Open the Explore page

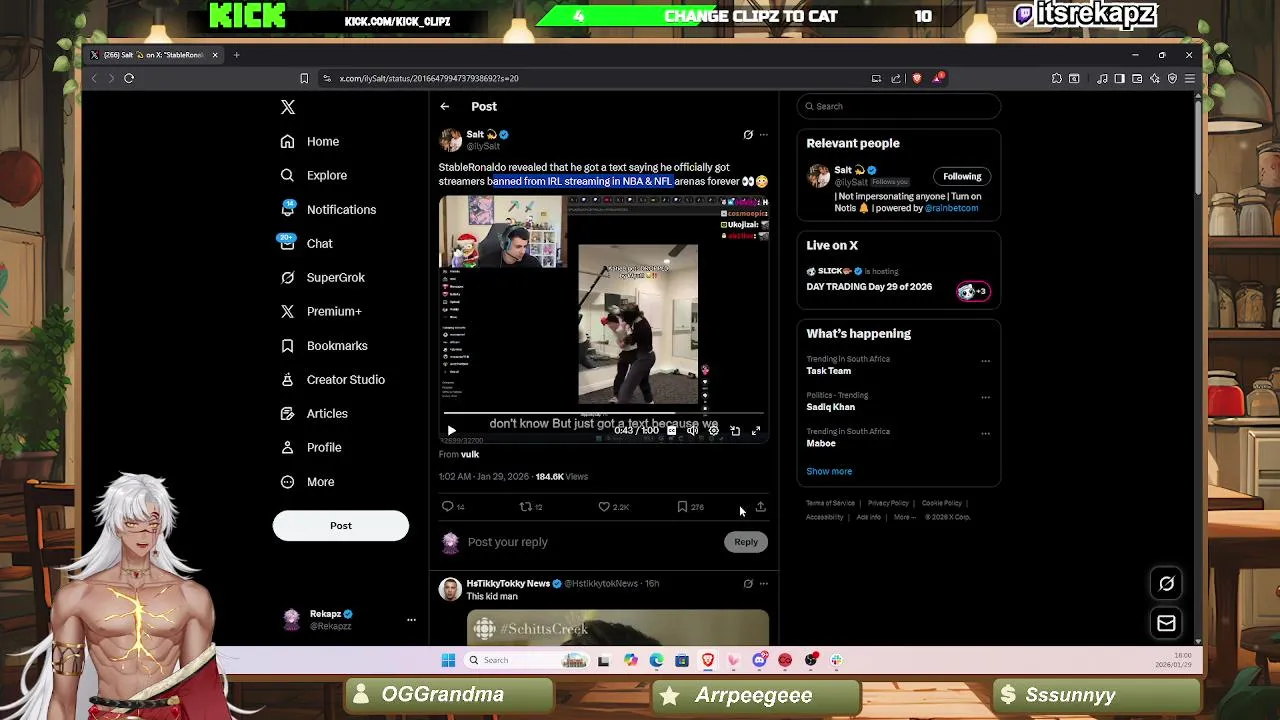point(314,176)
